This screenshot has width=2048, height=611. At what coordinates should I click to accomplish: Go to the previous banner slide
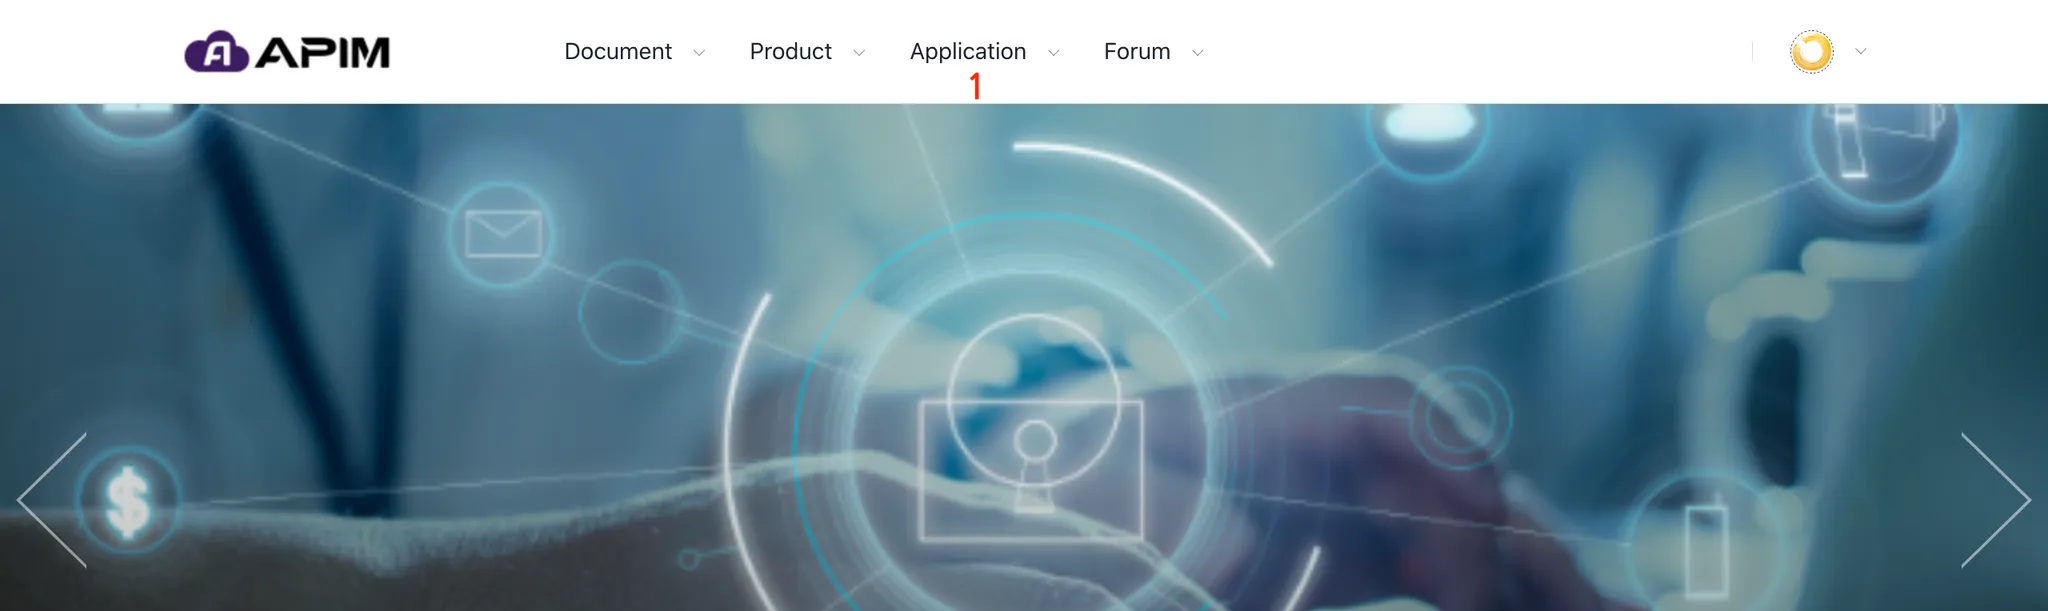coord(52,500)
